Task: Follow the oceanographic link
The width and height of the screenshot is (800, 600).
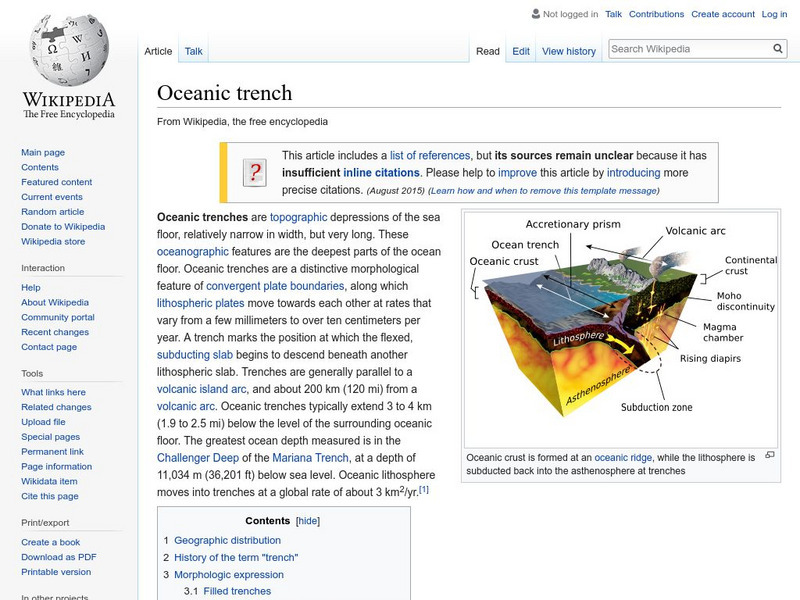Action: pos(192,252)
